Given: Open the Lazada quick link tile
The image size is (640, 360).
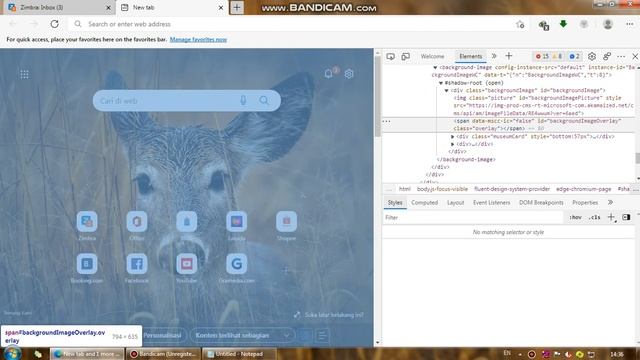Looking at the screenshot, I should point(237,222).
